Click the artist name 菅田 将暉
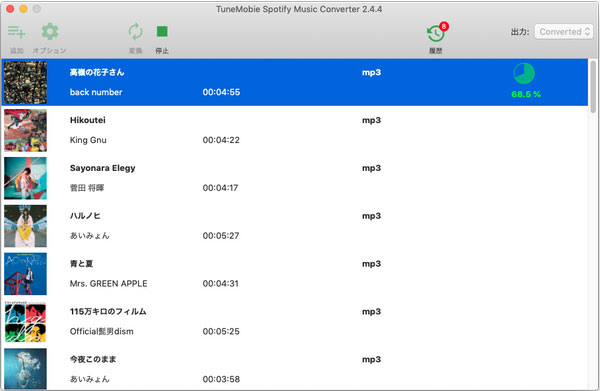The height and width of the screenshot is (391, 600). [x=87, y=188]
